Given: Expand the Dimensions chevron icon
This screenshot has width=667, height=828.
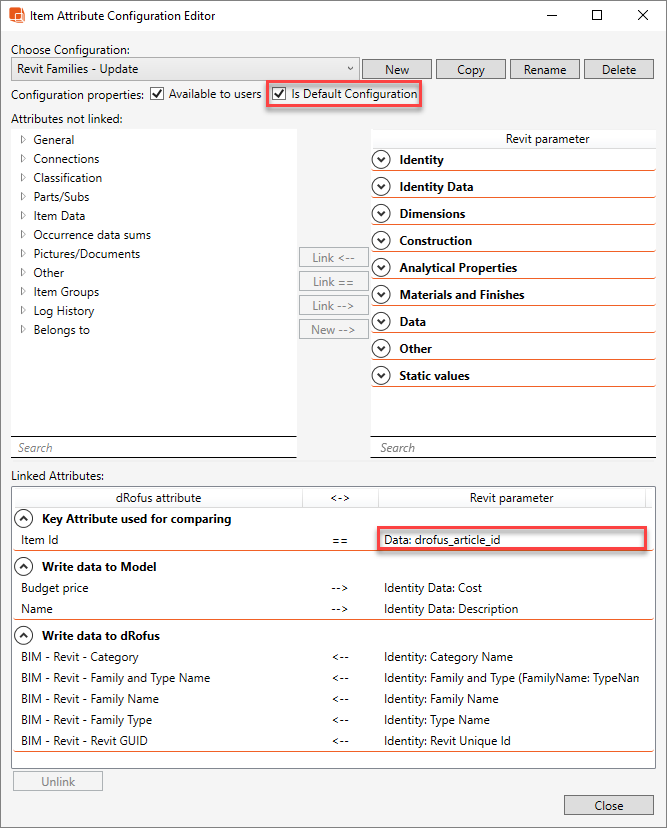Looking at the screenshot, I should point(380,214).
